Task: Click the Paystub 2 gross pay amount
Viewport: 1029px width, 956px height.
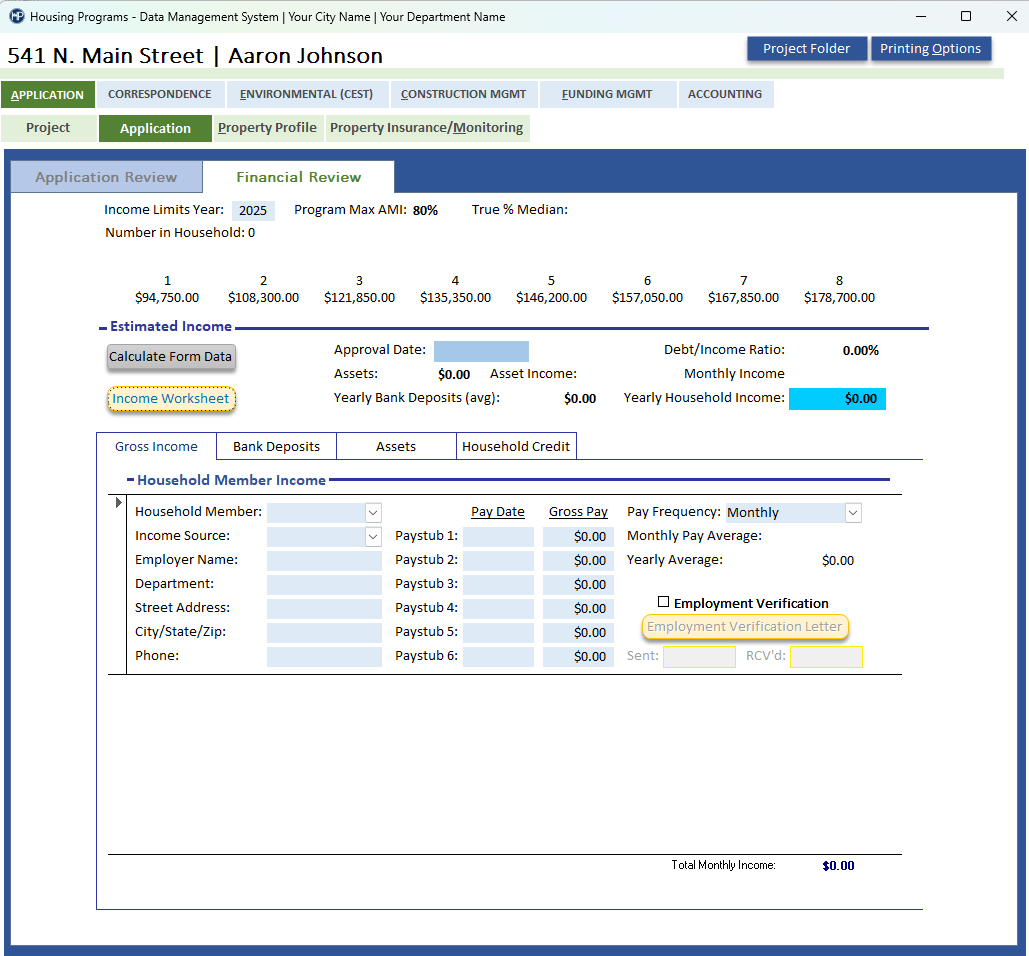Action: click(x=578, y=560)
